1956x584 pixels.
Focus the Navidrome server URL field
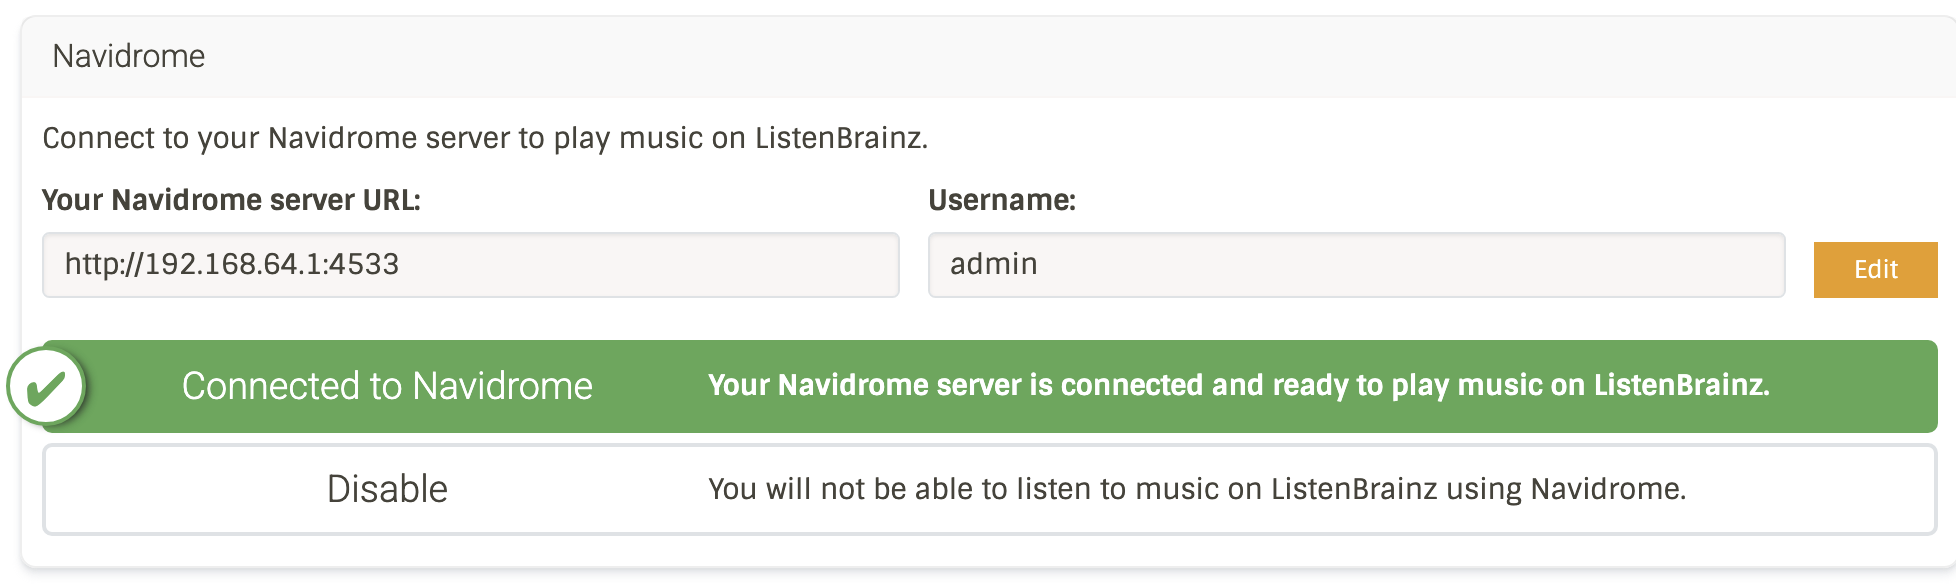[470, 265]
